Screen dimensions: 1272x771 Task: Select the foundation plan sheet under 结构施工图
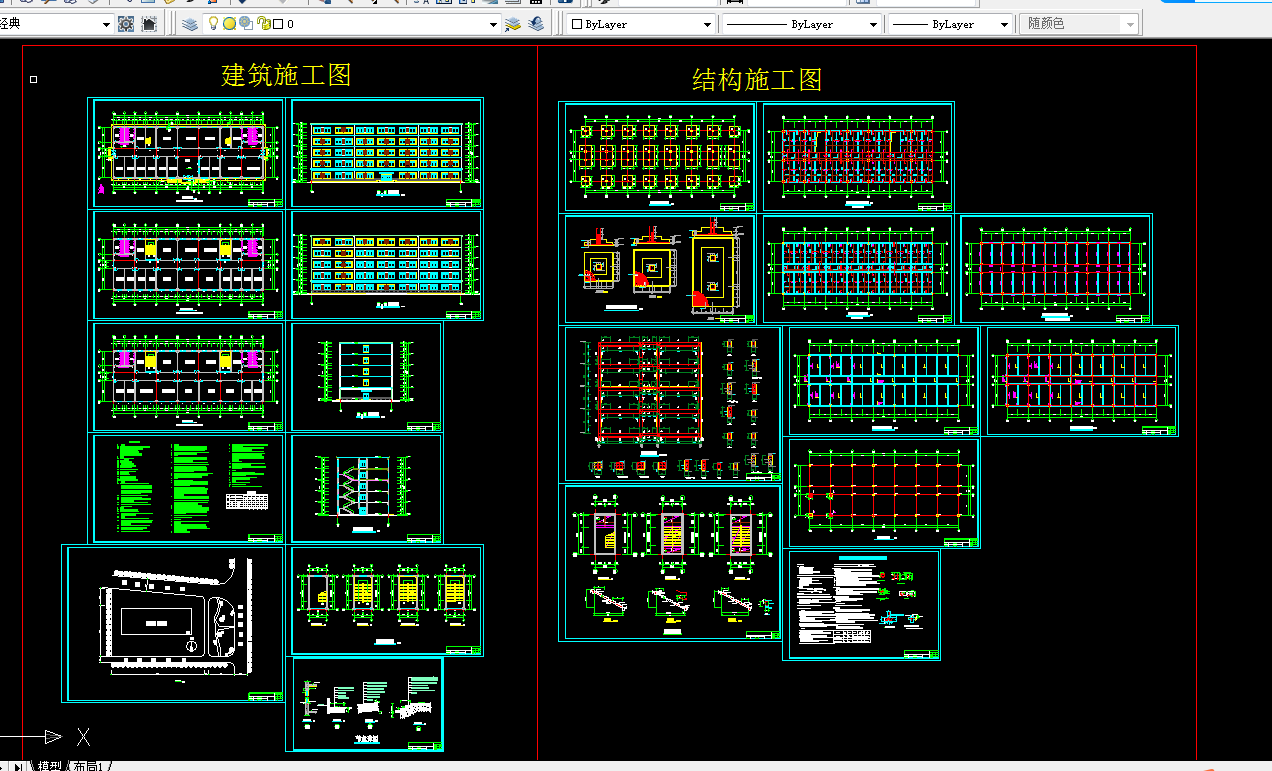pyautogui.click(x=659, y=156)
